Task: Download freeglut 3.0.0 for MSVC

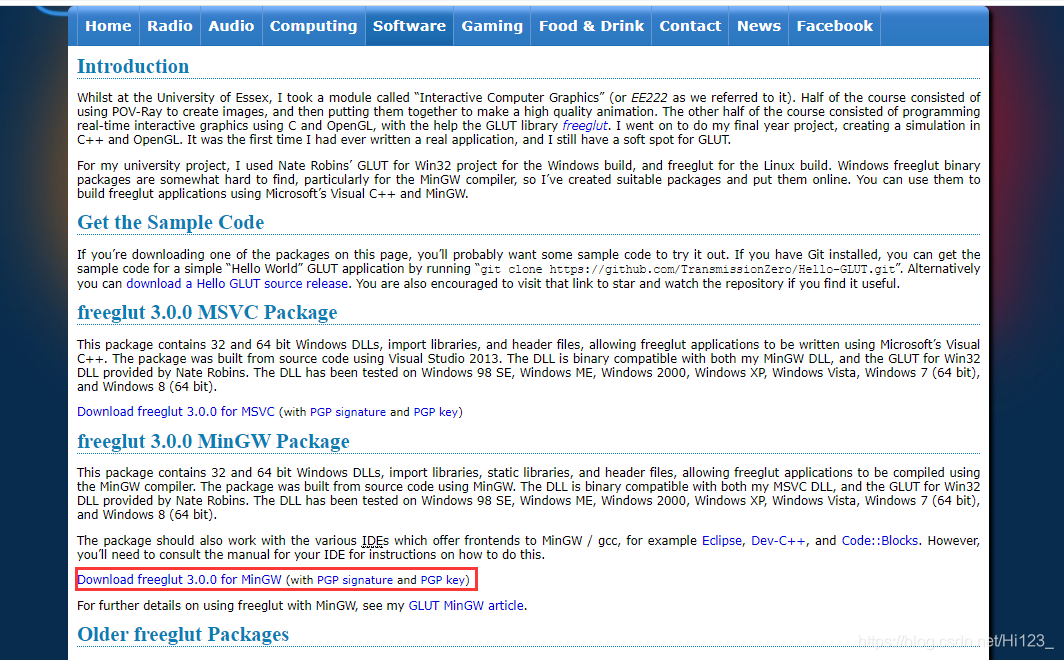Action: 176,412
